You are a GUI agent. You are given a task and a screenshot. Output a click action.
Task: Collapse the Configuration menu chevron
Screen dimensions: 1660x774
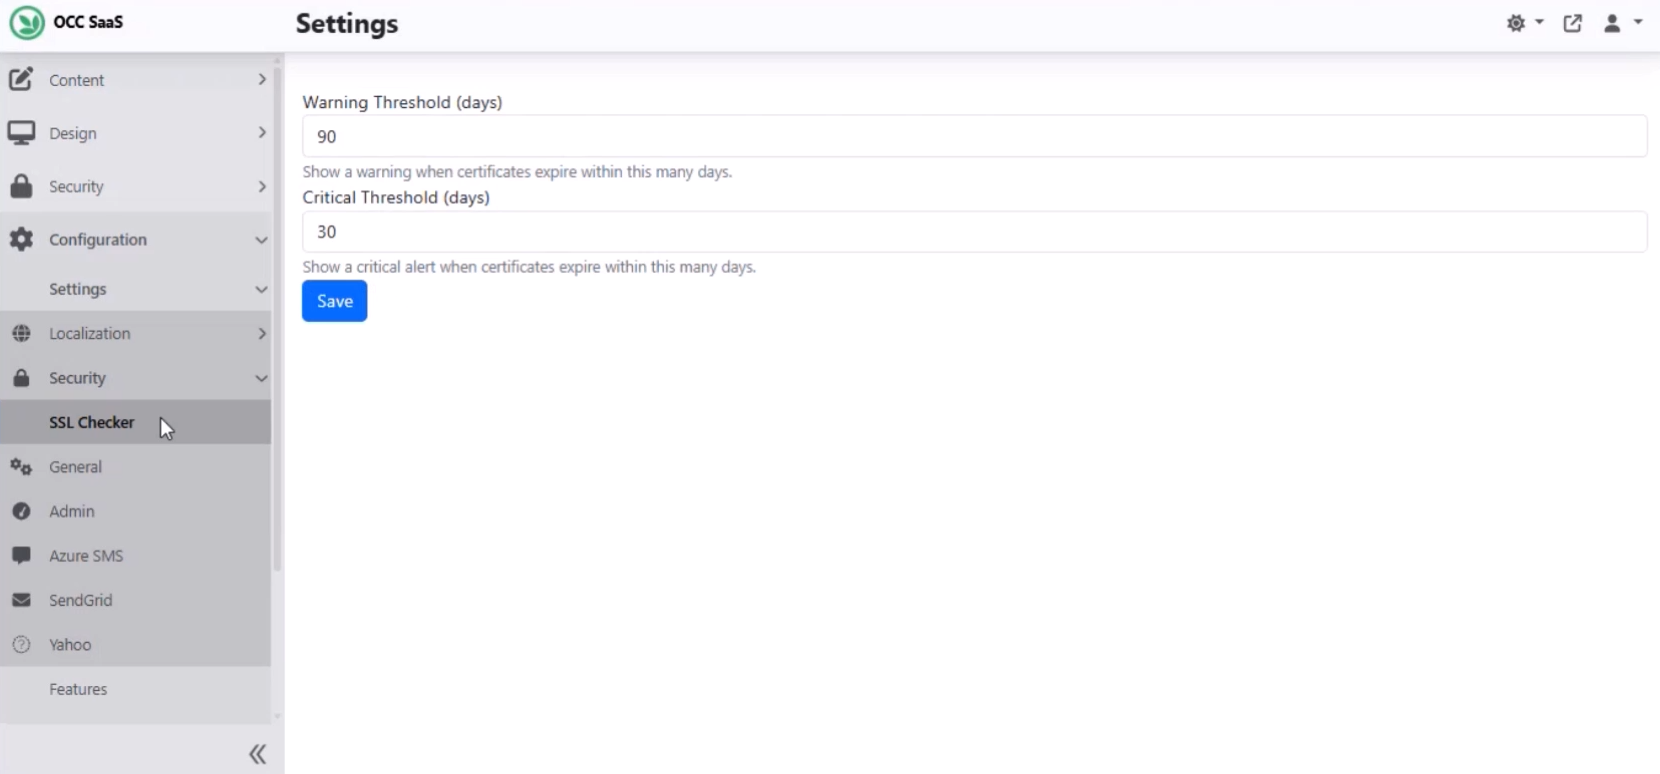261,240
